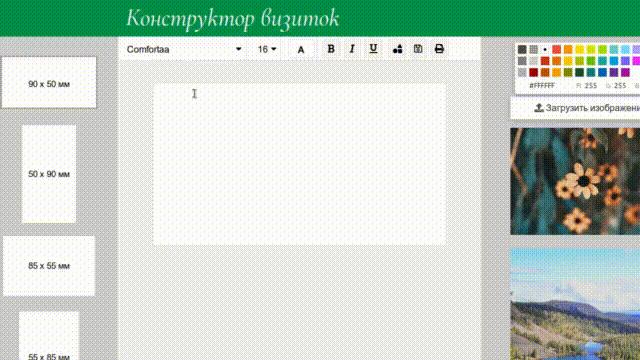Pick the dark maroon red swatch
Image resolution: width=640 pixels, height=360 pixels.
[533, 72]
